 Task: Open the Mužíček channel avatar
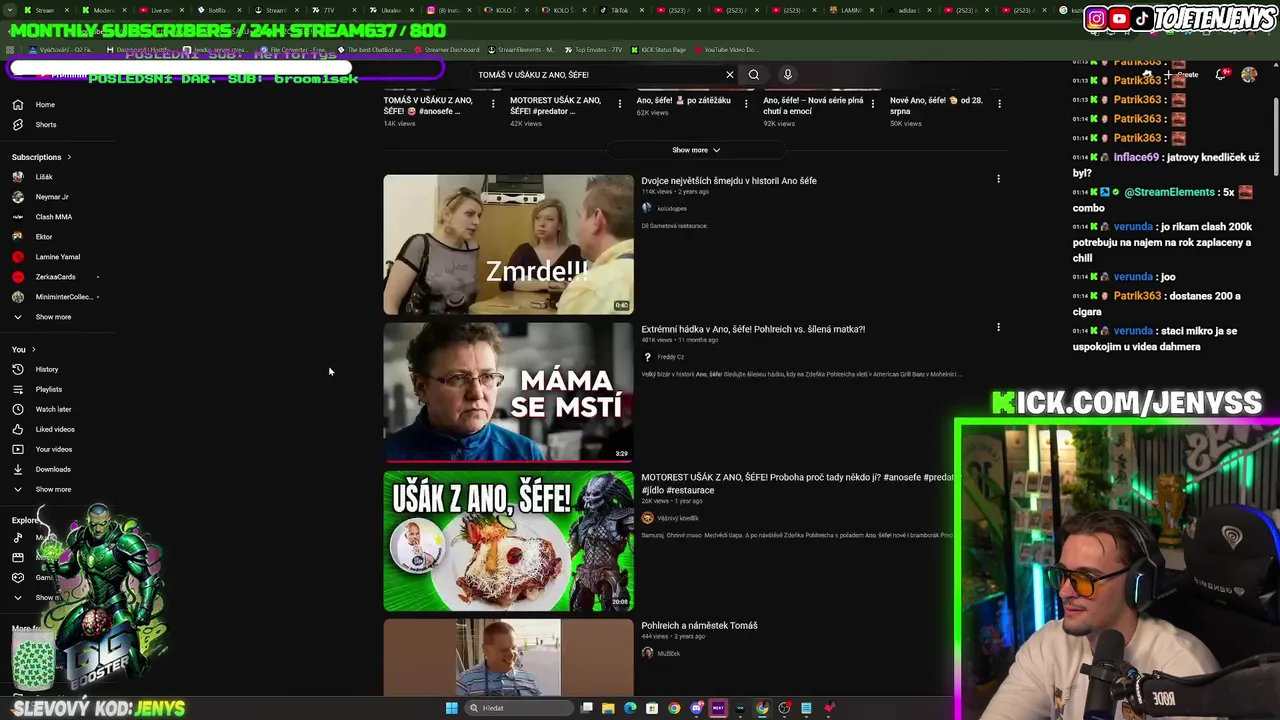[647, 653]
